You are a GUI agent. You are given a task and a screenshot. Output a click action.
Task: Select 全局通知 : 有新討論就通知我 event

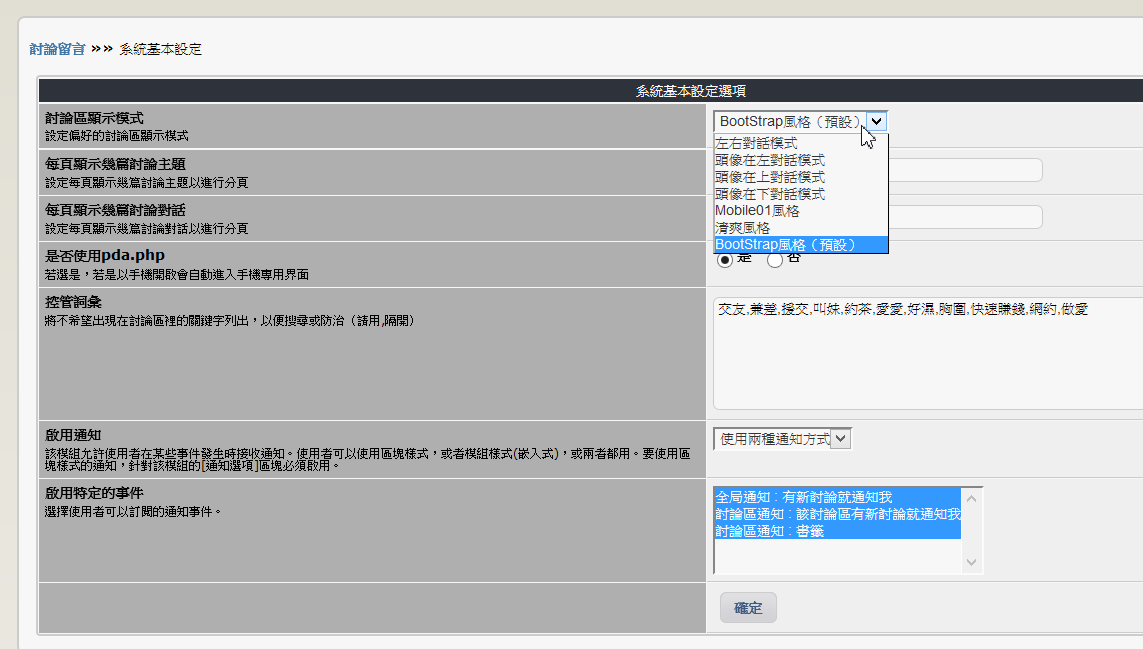pos(803,497)
